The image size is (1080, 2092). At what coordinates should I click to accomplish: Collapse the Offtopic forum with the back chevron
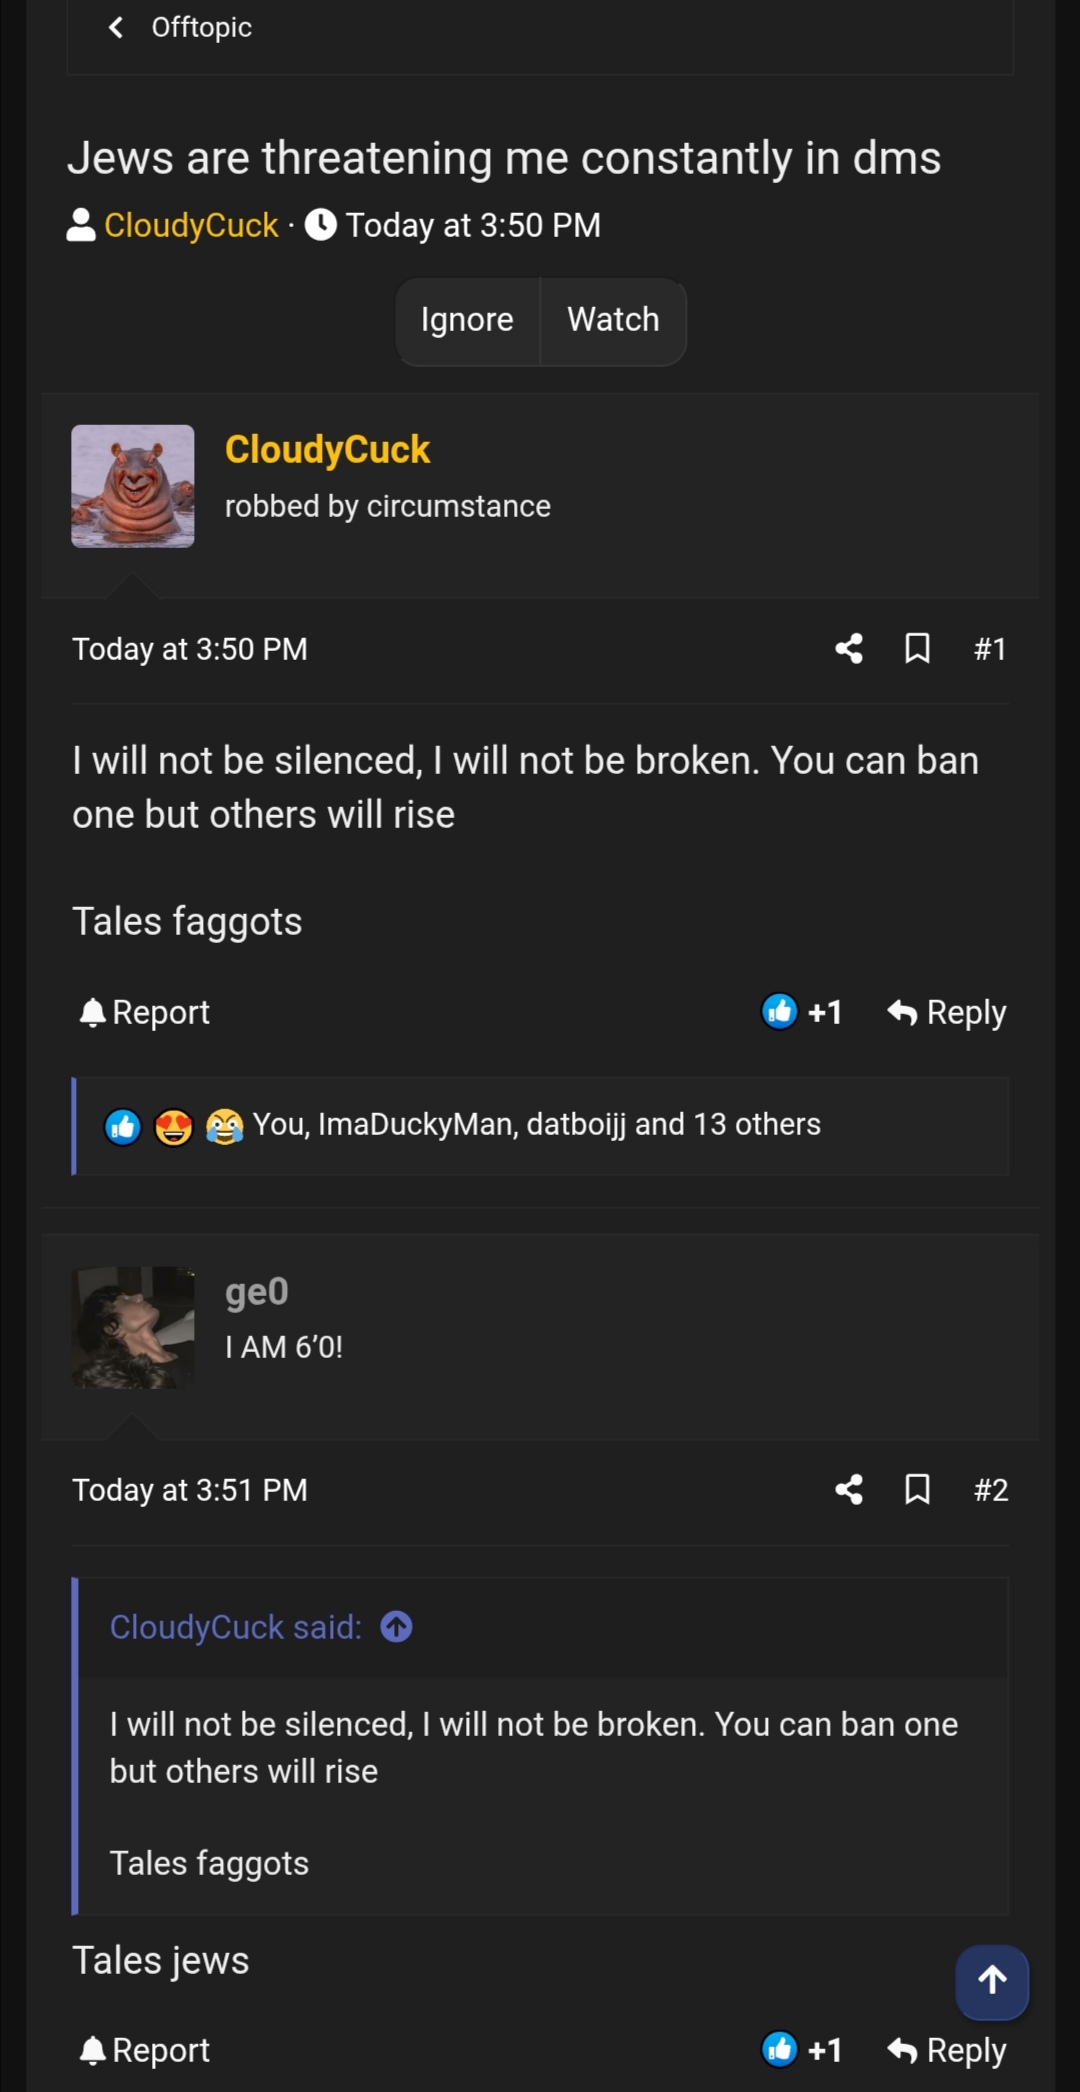(115, 27)
